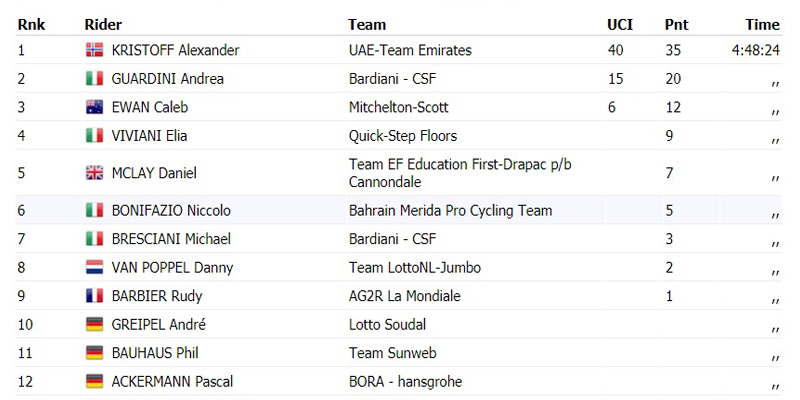
Task: Click the UCI column header
Action: [x=620, y=24]
